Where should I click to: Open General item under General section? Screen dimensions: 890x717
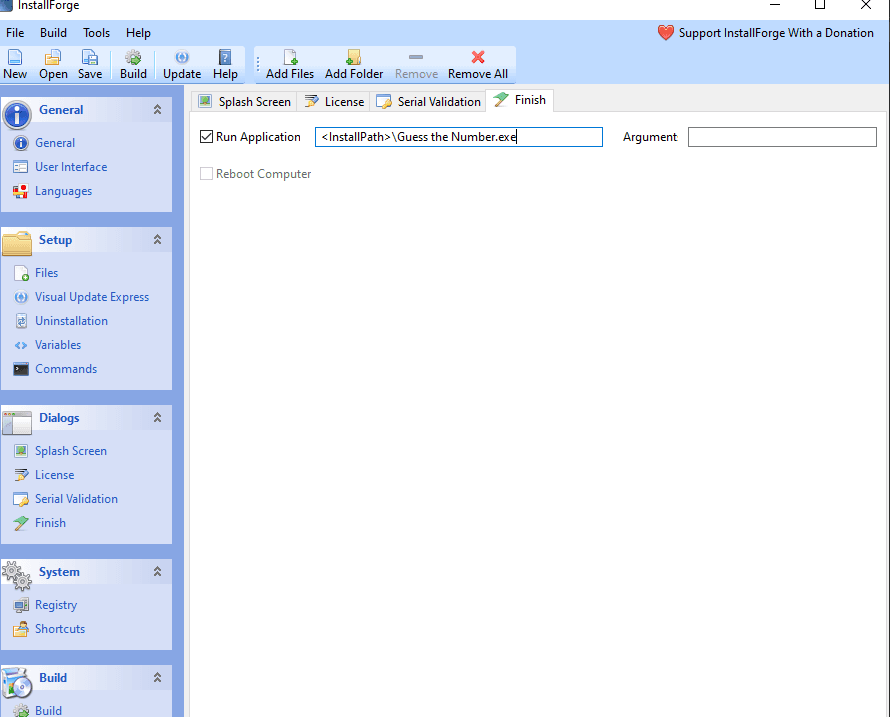pyautogui.click(x=54, y=143)
